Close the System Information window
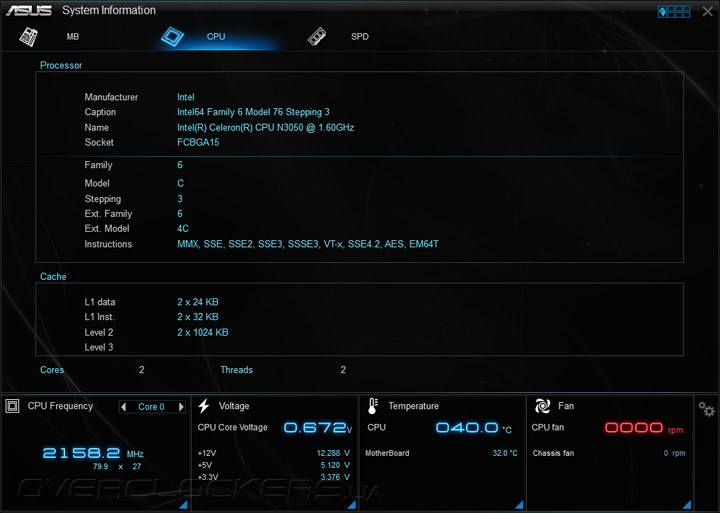Image resolution: width=720 pixels, height=513 pixels. pos(708,11)
